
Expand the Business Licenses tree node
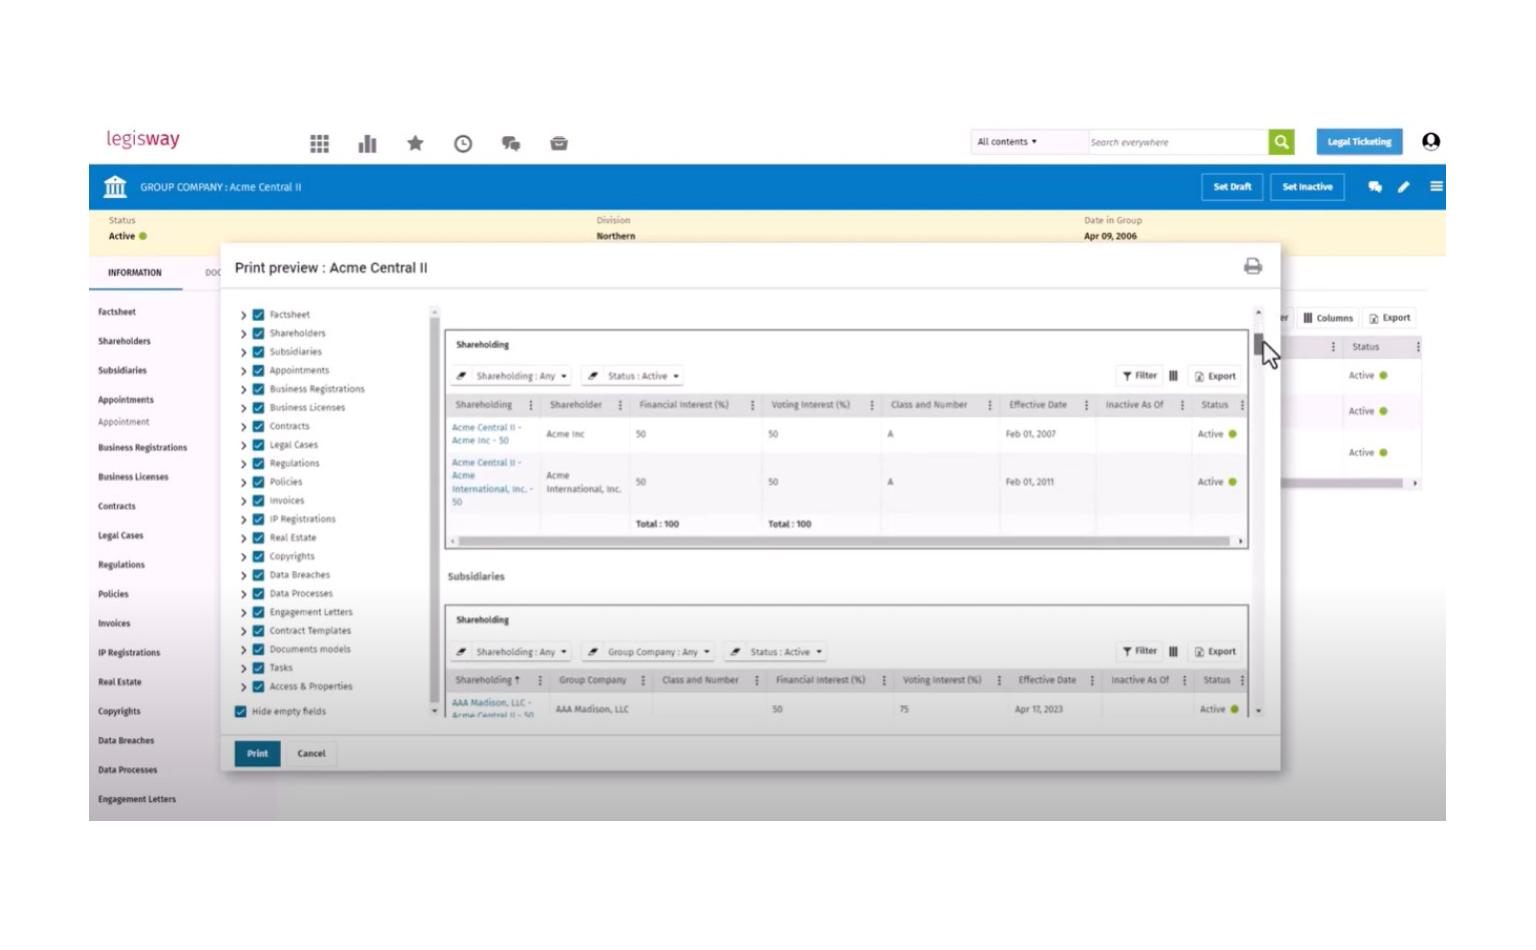click(243, 408)
